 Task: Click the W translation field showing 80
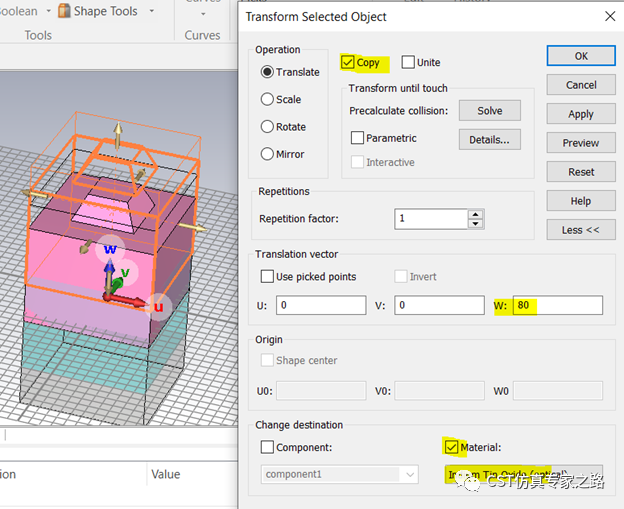[558, 305]
